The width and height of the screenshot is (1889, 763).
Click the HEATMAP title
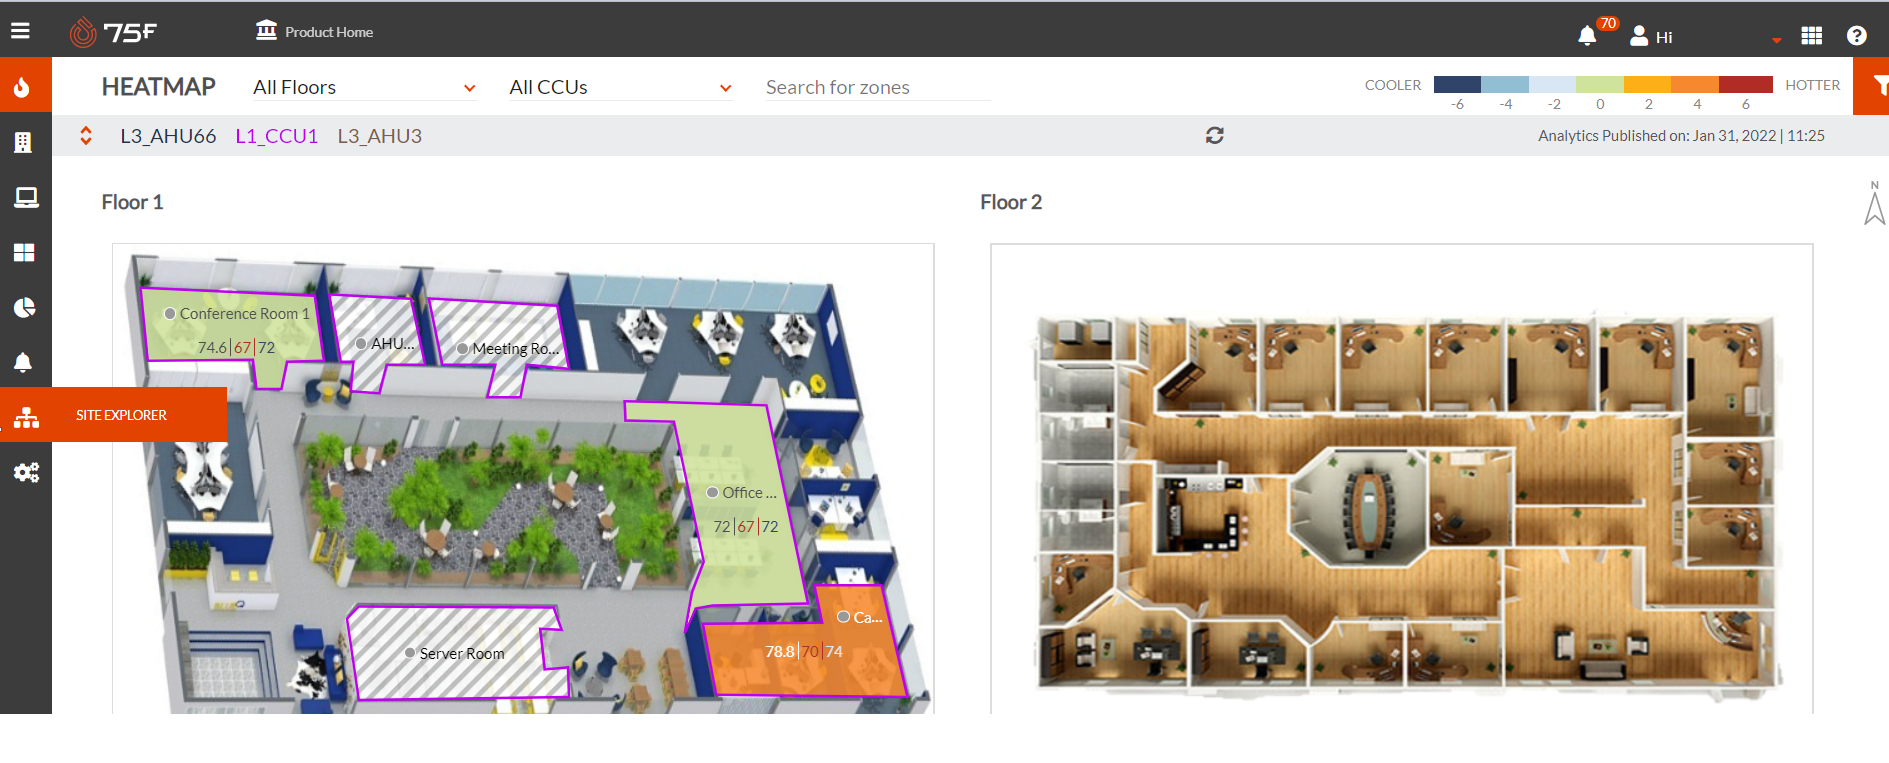click(158, 87)
